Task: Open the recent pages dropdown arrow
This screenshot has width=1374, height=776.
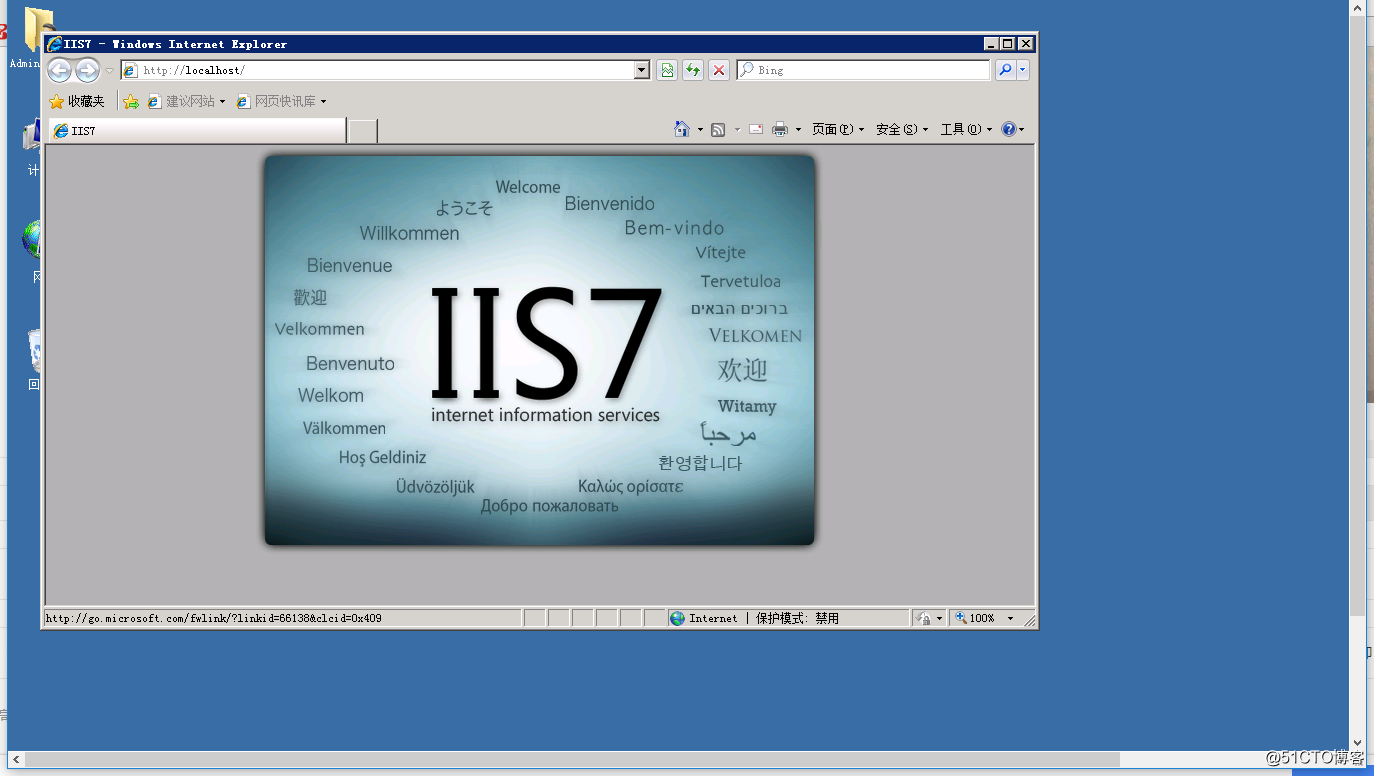Action: [109, 71]
